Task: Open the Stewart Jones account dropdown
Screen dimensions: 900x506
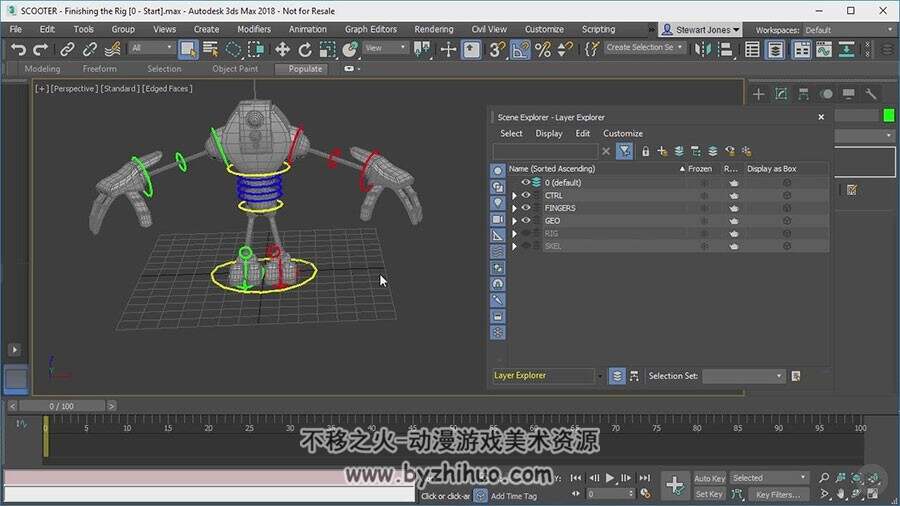Action: point(700,30)
